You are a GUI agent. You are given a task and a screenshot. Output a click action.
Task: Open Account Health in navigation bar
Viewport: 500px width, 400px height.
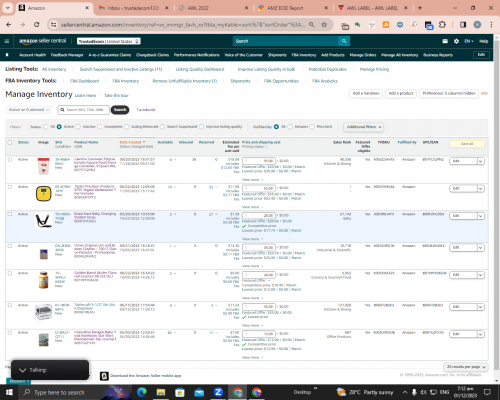pyautogui.click(x=32, y=55)
